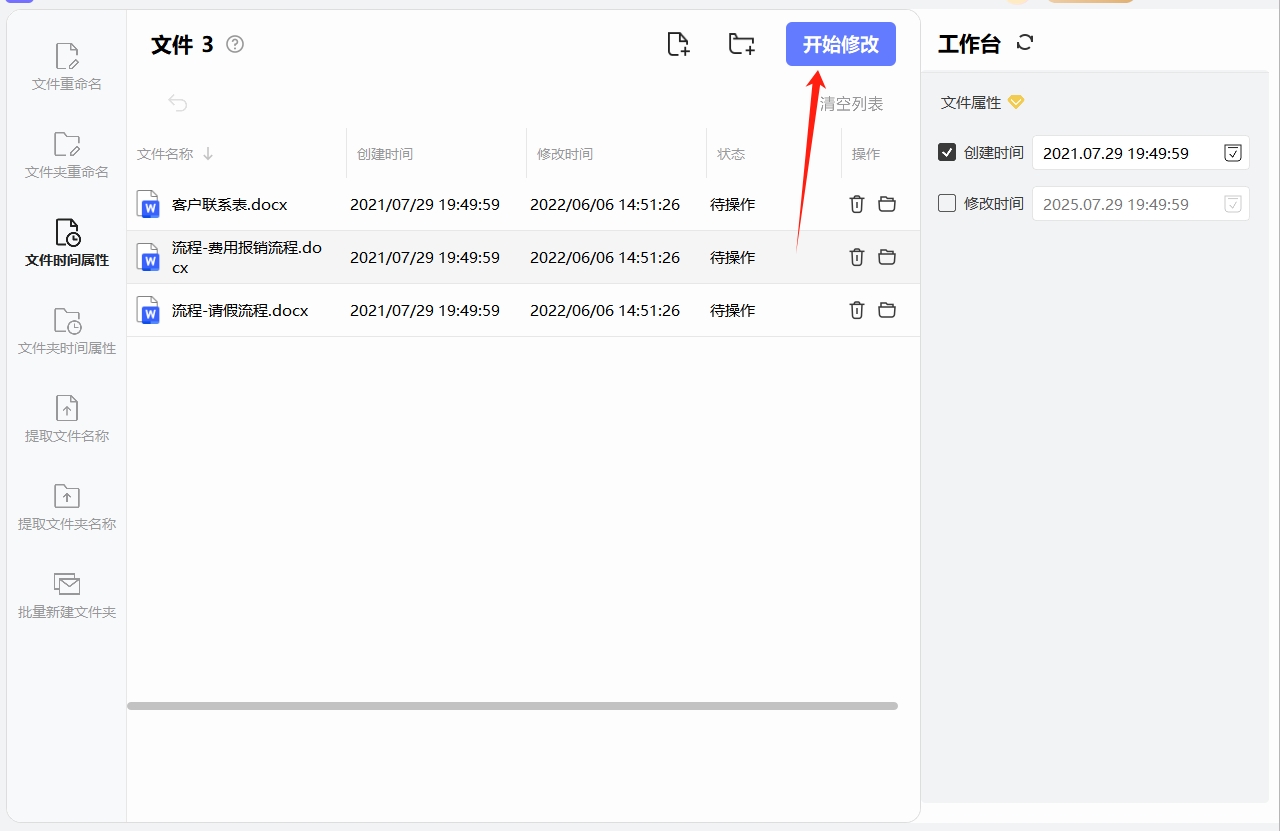The width and height of the screenshot is (1280, 831).
Task: Delete the 流程-费用报销流程.docx row
Action: coord(857,257)
